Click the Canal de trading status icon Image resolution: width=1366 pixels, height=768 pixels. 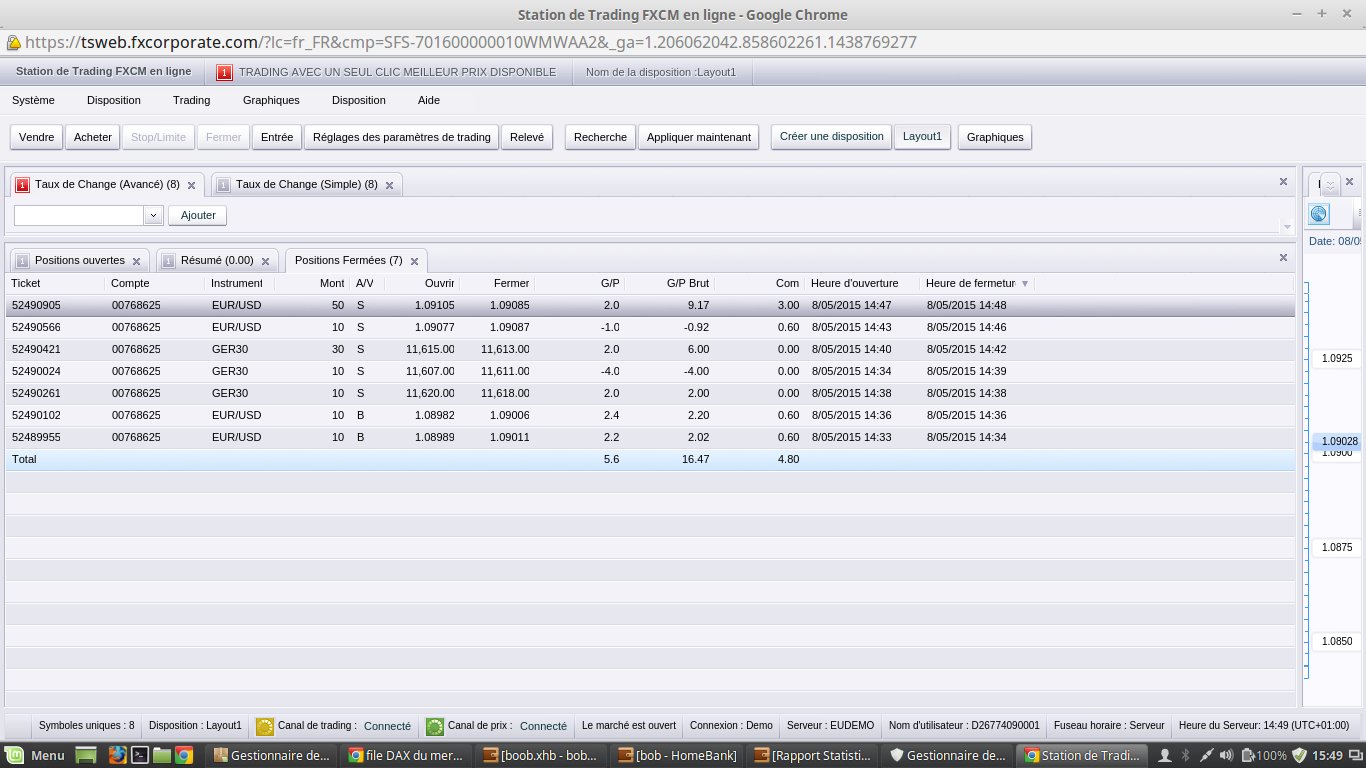(x=265, y=726)
